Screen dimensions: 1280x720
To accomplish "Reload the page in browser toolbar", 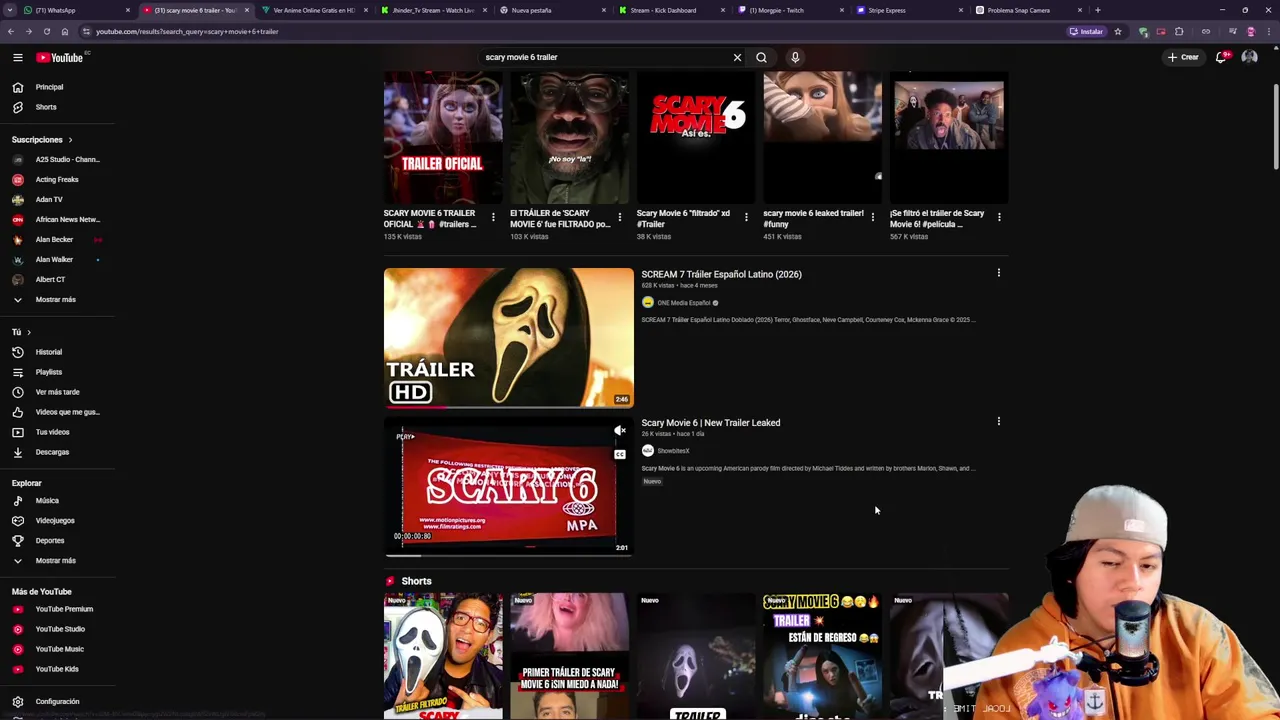I will click(46, 31).
